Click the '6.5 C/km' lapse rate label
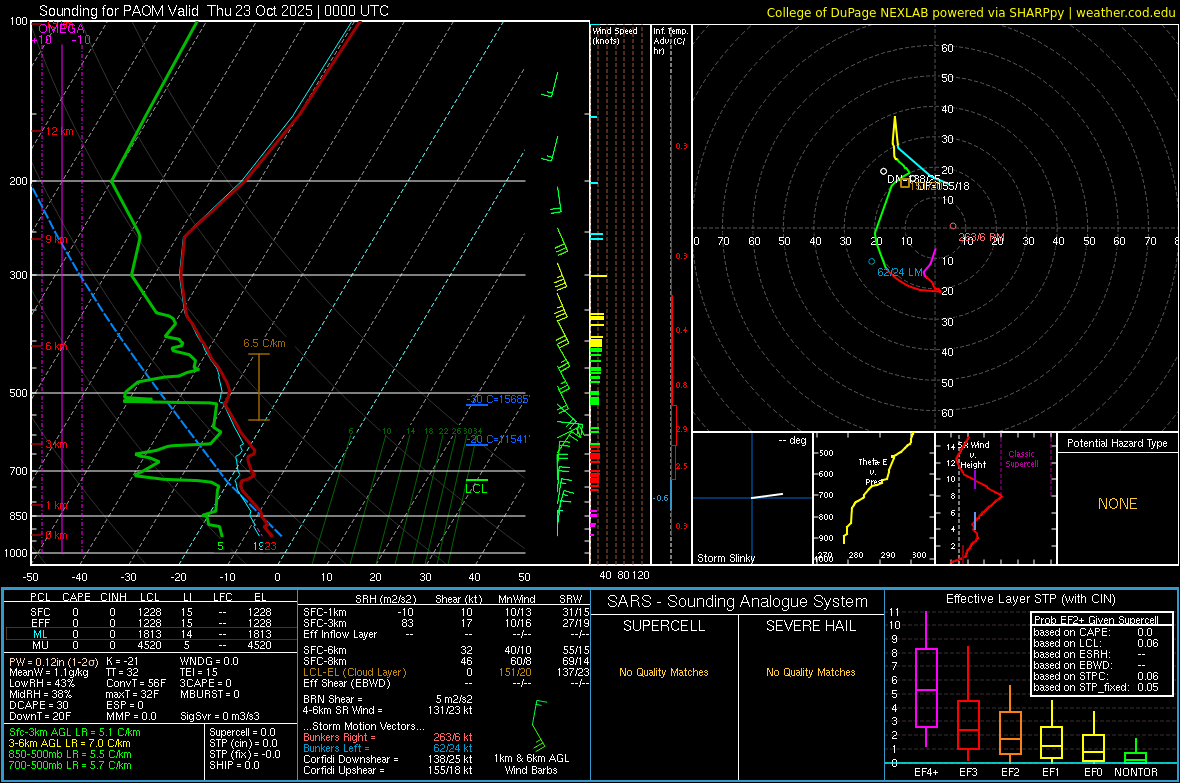 click(264, 343)
